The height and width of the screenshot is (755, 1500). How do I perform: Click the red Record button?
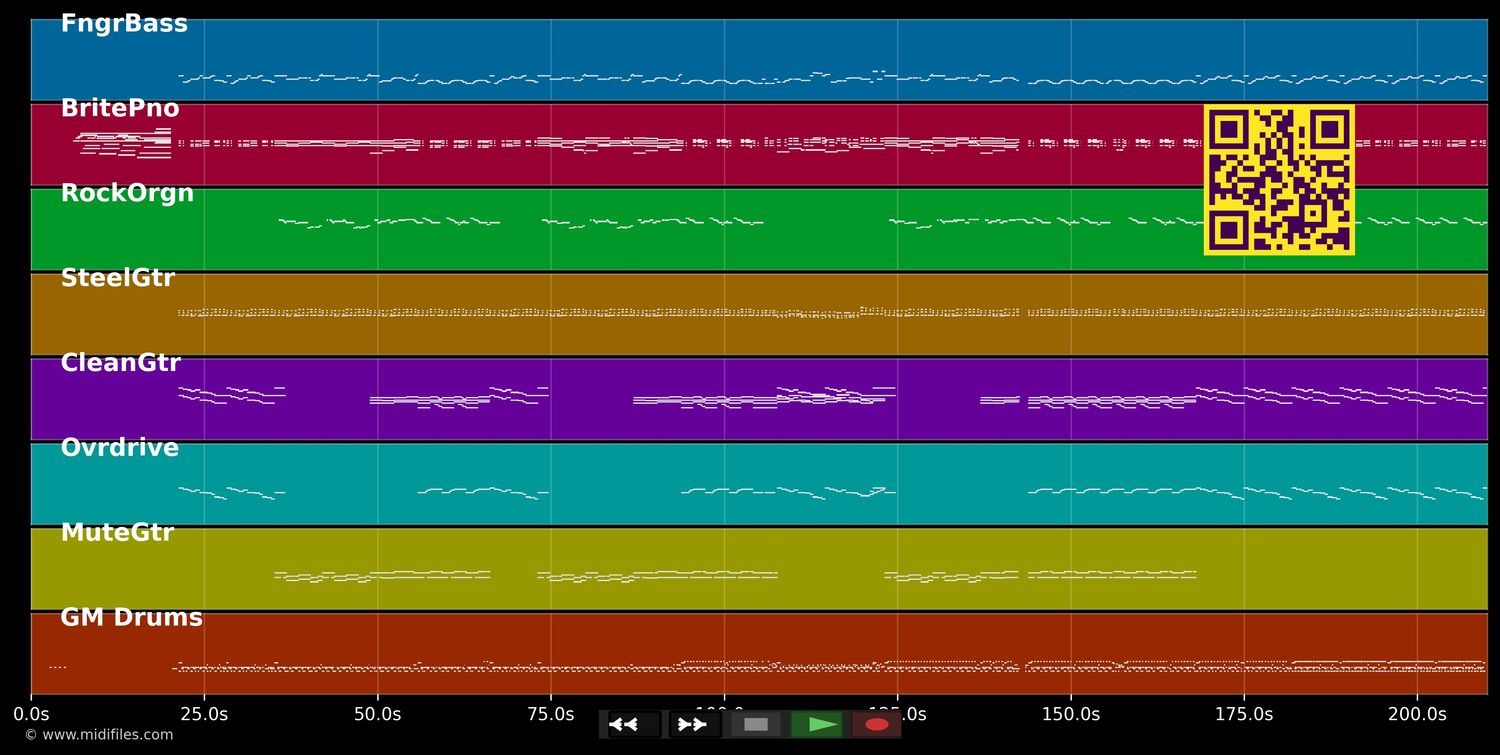coord(877,724)
